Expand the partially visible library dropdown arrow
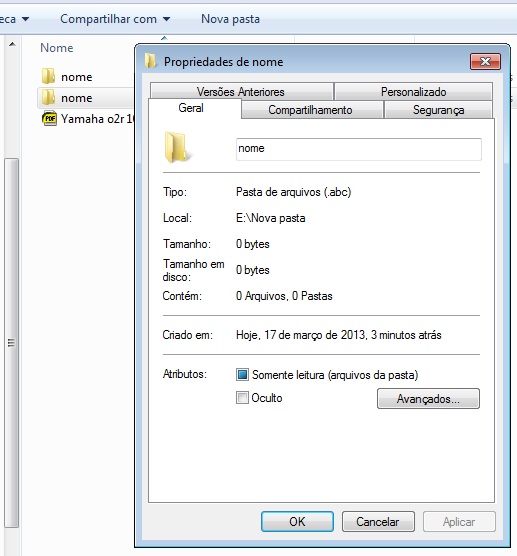 click(x=25, y=19)
